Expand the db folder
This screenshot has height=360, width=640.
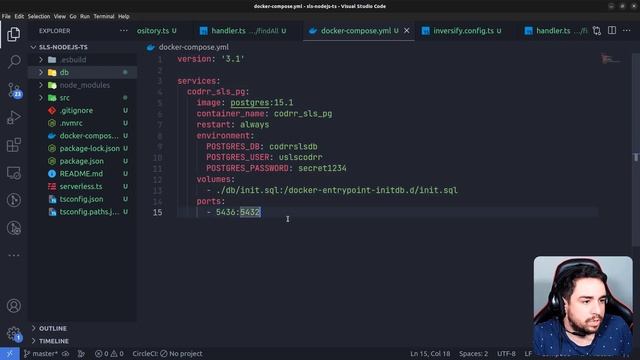pos(41,73)
